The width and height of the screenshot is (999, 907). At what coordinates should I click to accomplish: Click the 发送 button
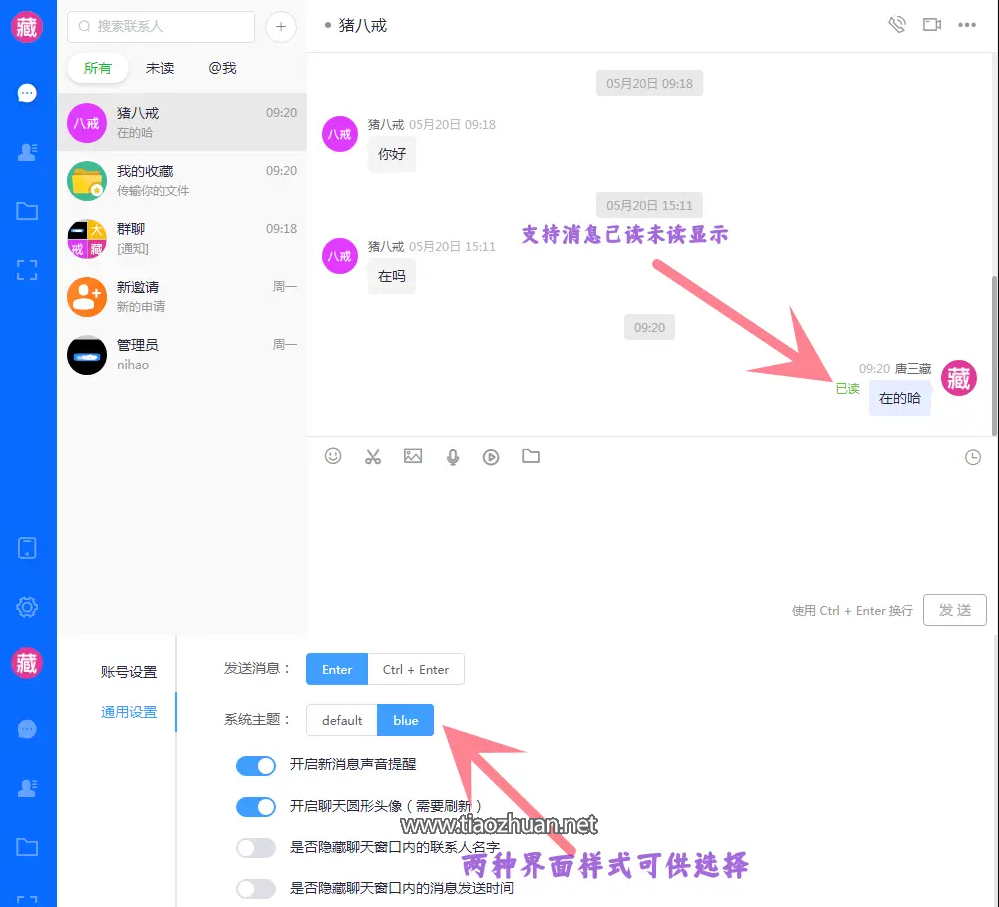pyautogui.click(x=955, y=610)
